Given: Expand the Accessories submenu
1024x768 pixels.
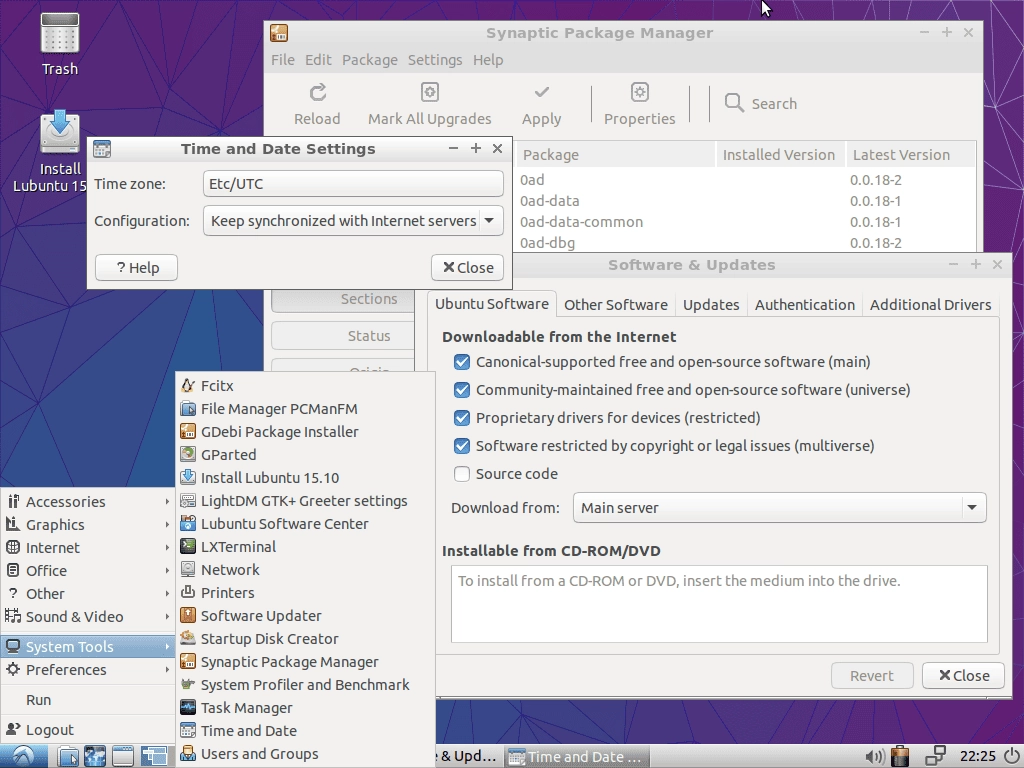Looking at the screenshot, I should coord(88,502).
